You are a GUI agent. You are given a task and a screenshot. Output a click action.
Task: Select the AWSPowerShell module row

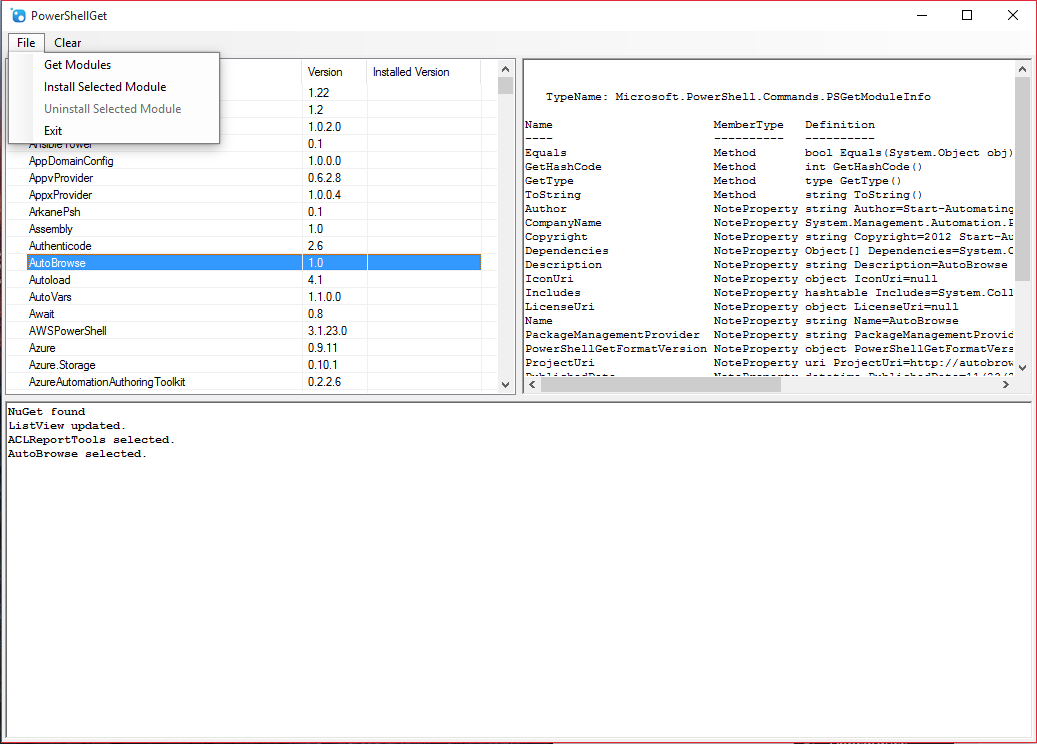pyautogui.click(x=254, y=331)
